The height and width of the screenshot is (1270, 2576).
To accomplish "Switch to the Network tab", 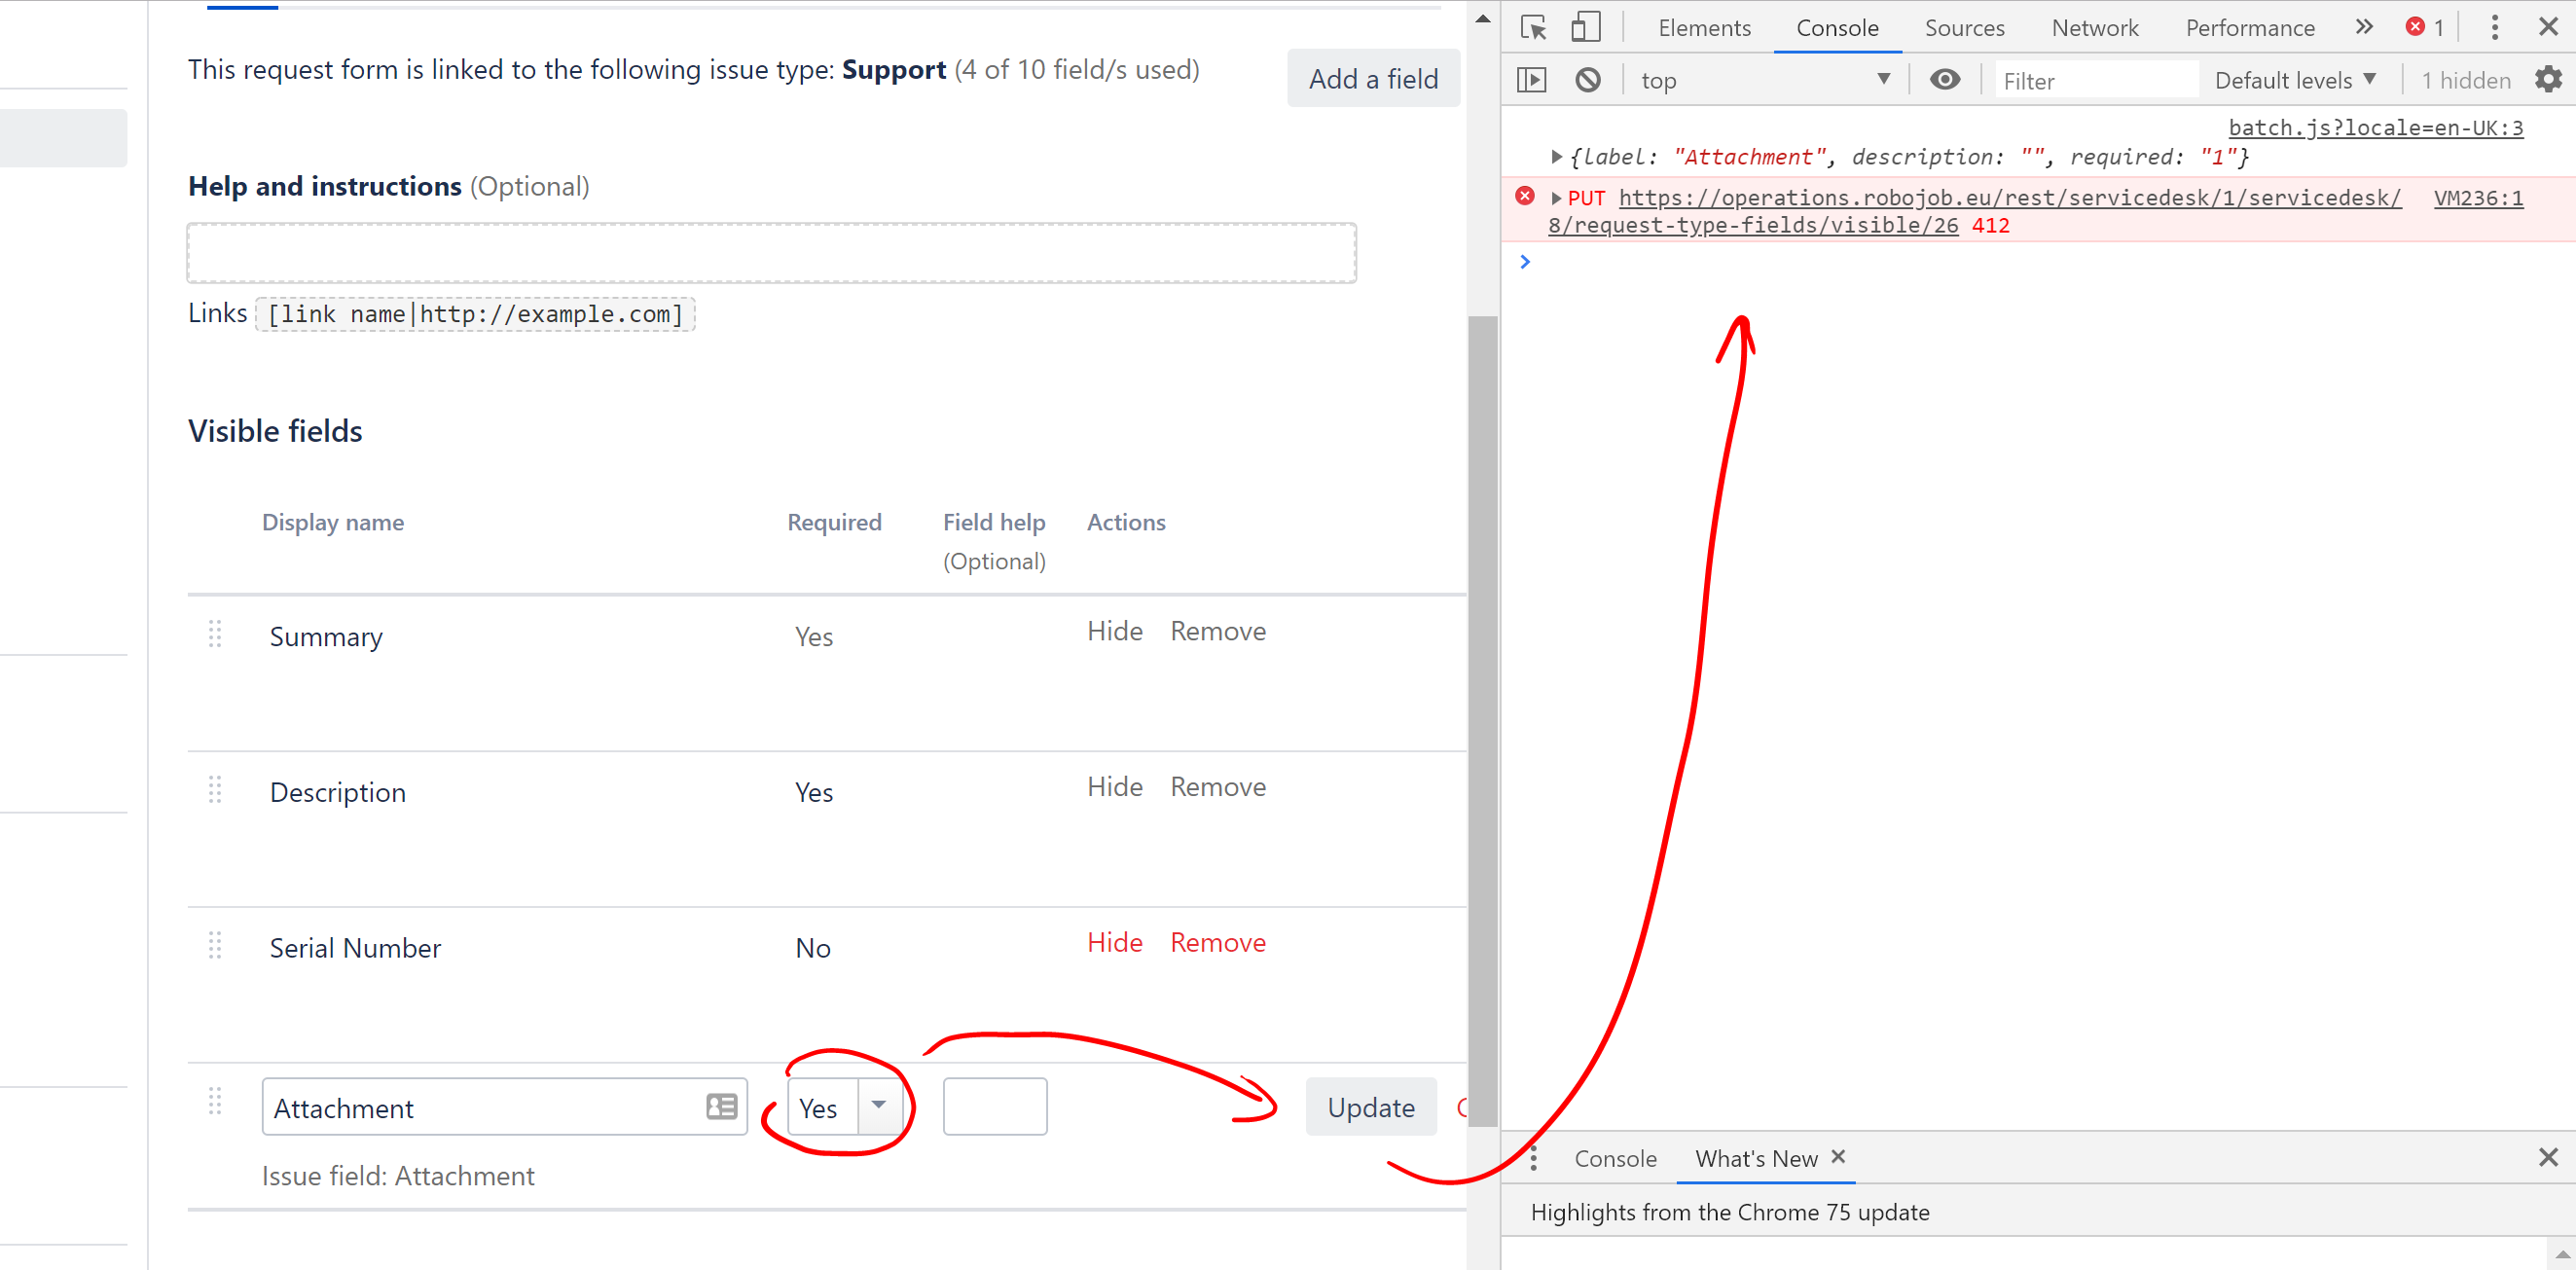I will pos(2094,28).
